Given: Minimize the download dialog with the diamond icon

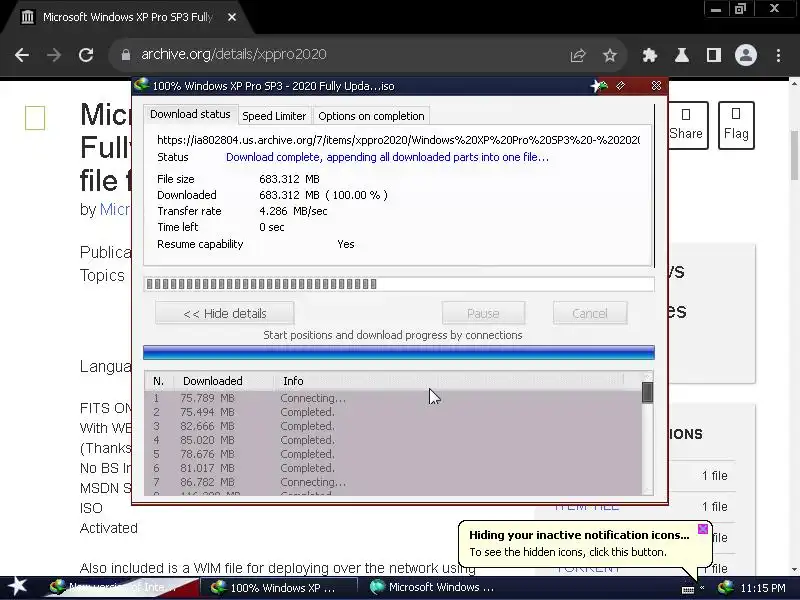Looking at the screenshot, I should (620, 86).
